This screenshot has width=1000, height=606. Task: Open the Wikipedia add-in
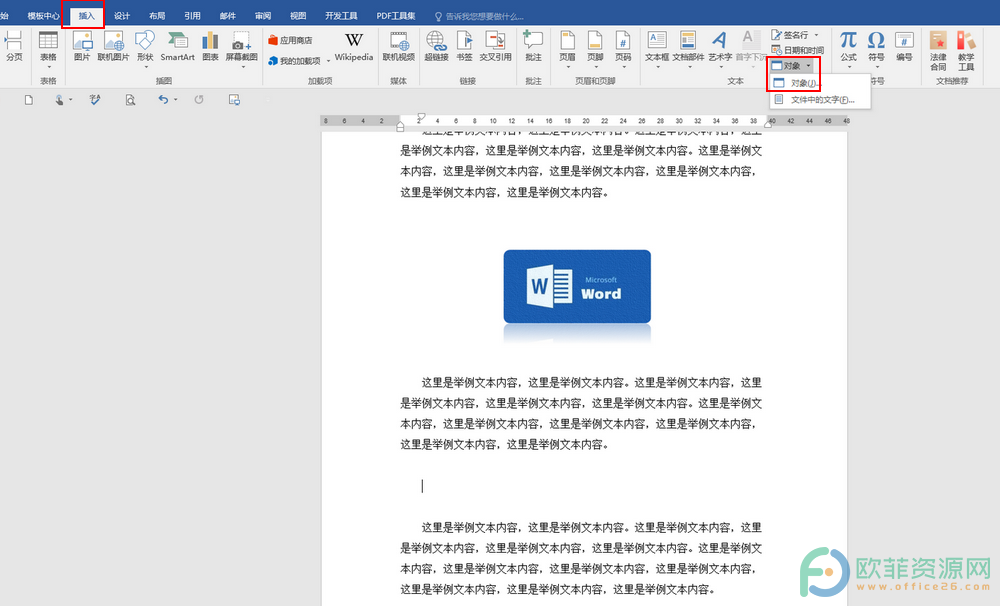tap(354, 46)
